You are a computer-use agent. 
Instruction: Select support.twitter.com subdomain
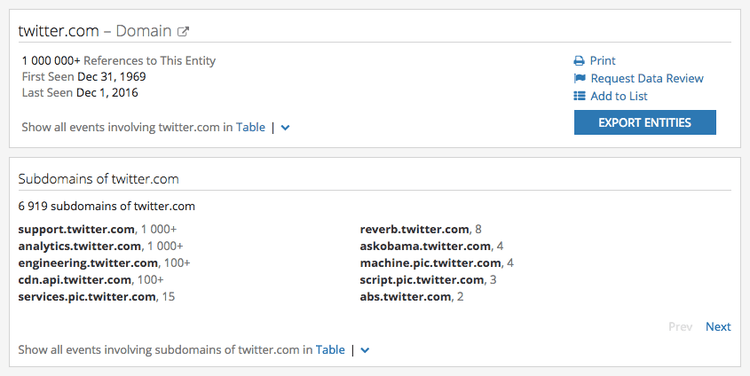(x=77, y=229)
